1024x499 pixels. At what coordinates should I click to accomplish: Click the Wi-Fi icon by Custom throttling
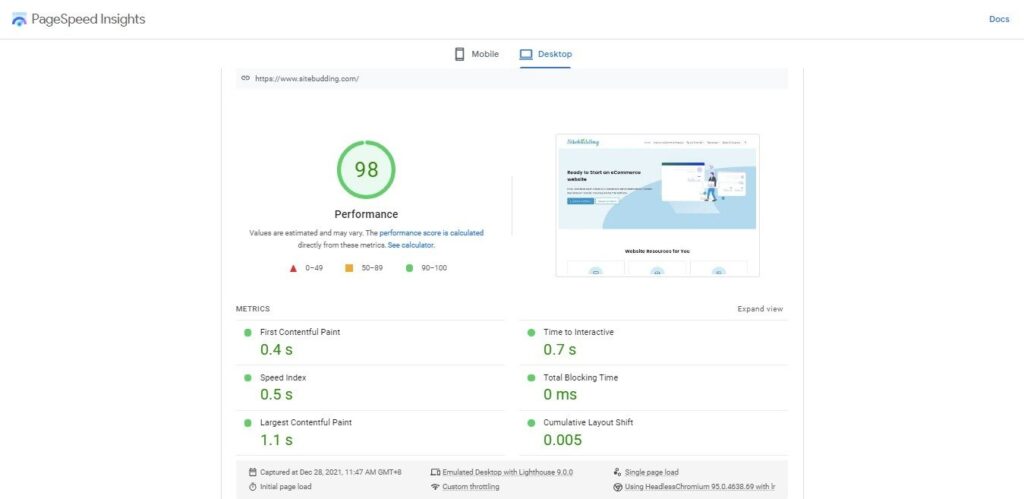pos(435,487)
